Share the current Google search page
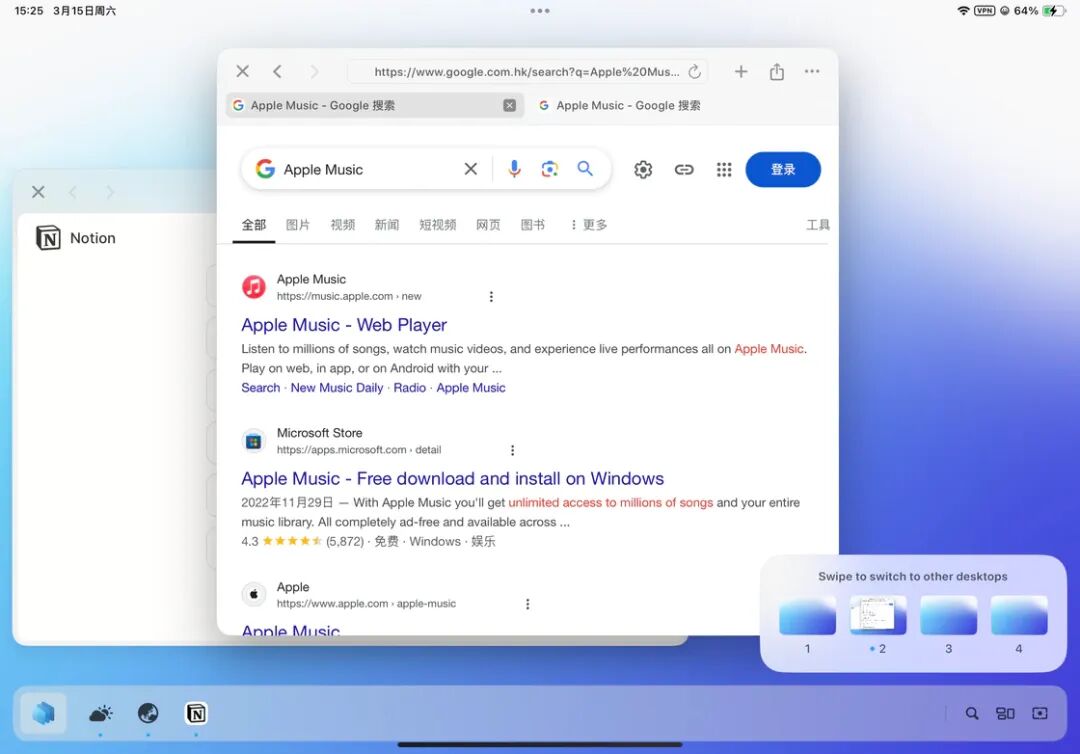The image size is (1080, 754). point(777,72)
